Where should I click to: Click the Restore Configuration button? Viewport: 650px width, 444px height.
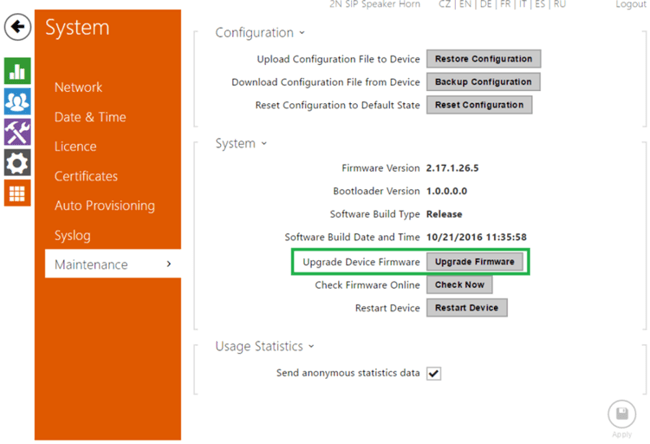click(483, 59)
